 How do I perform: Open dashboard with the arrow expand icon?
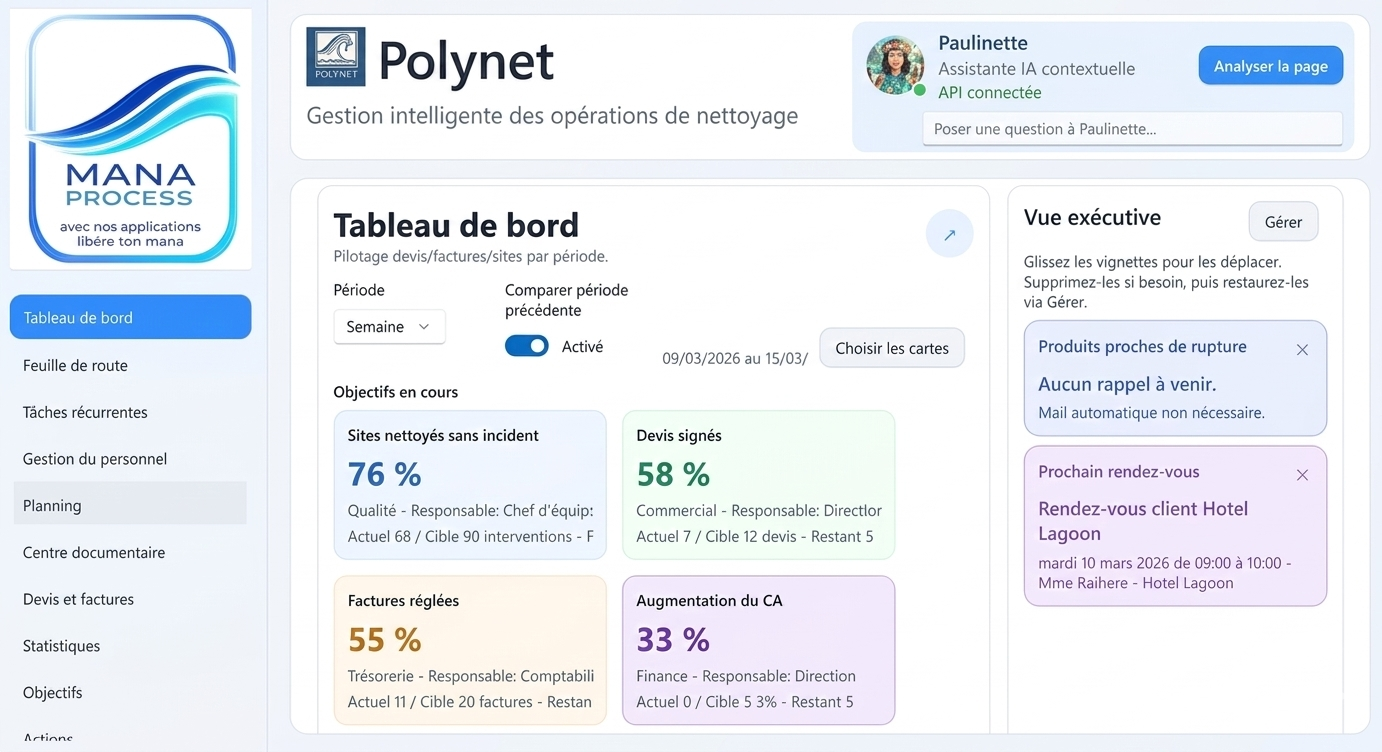(x=949, y=235)
